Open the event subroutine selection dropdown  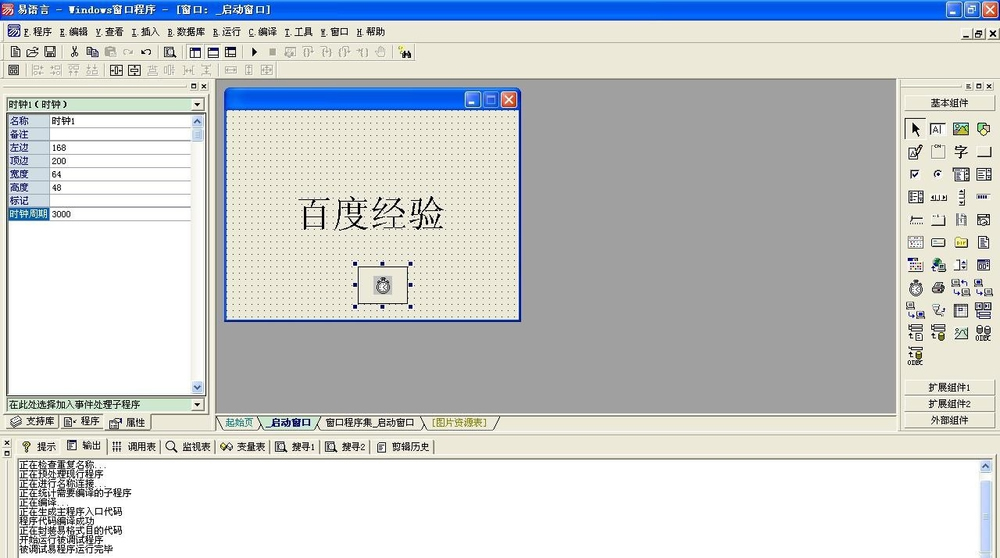[197, 404]
